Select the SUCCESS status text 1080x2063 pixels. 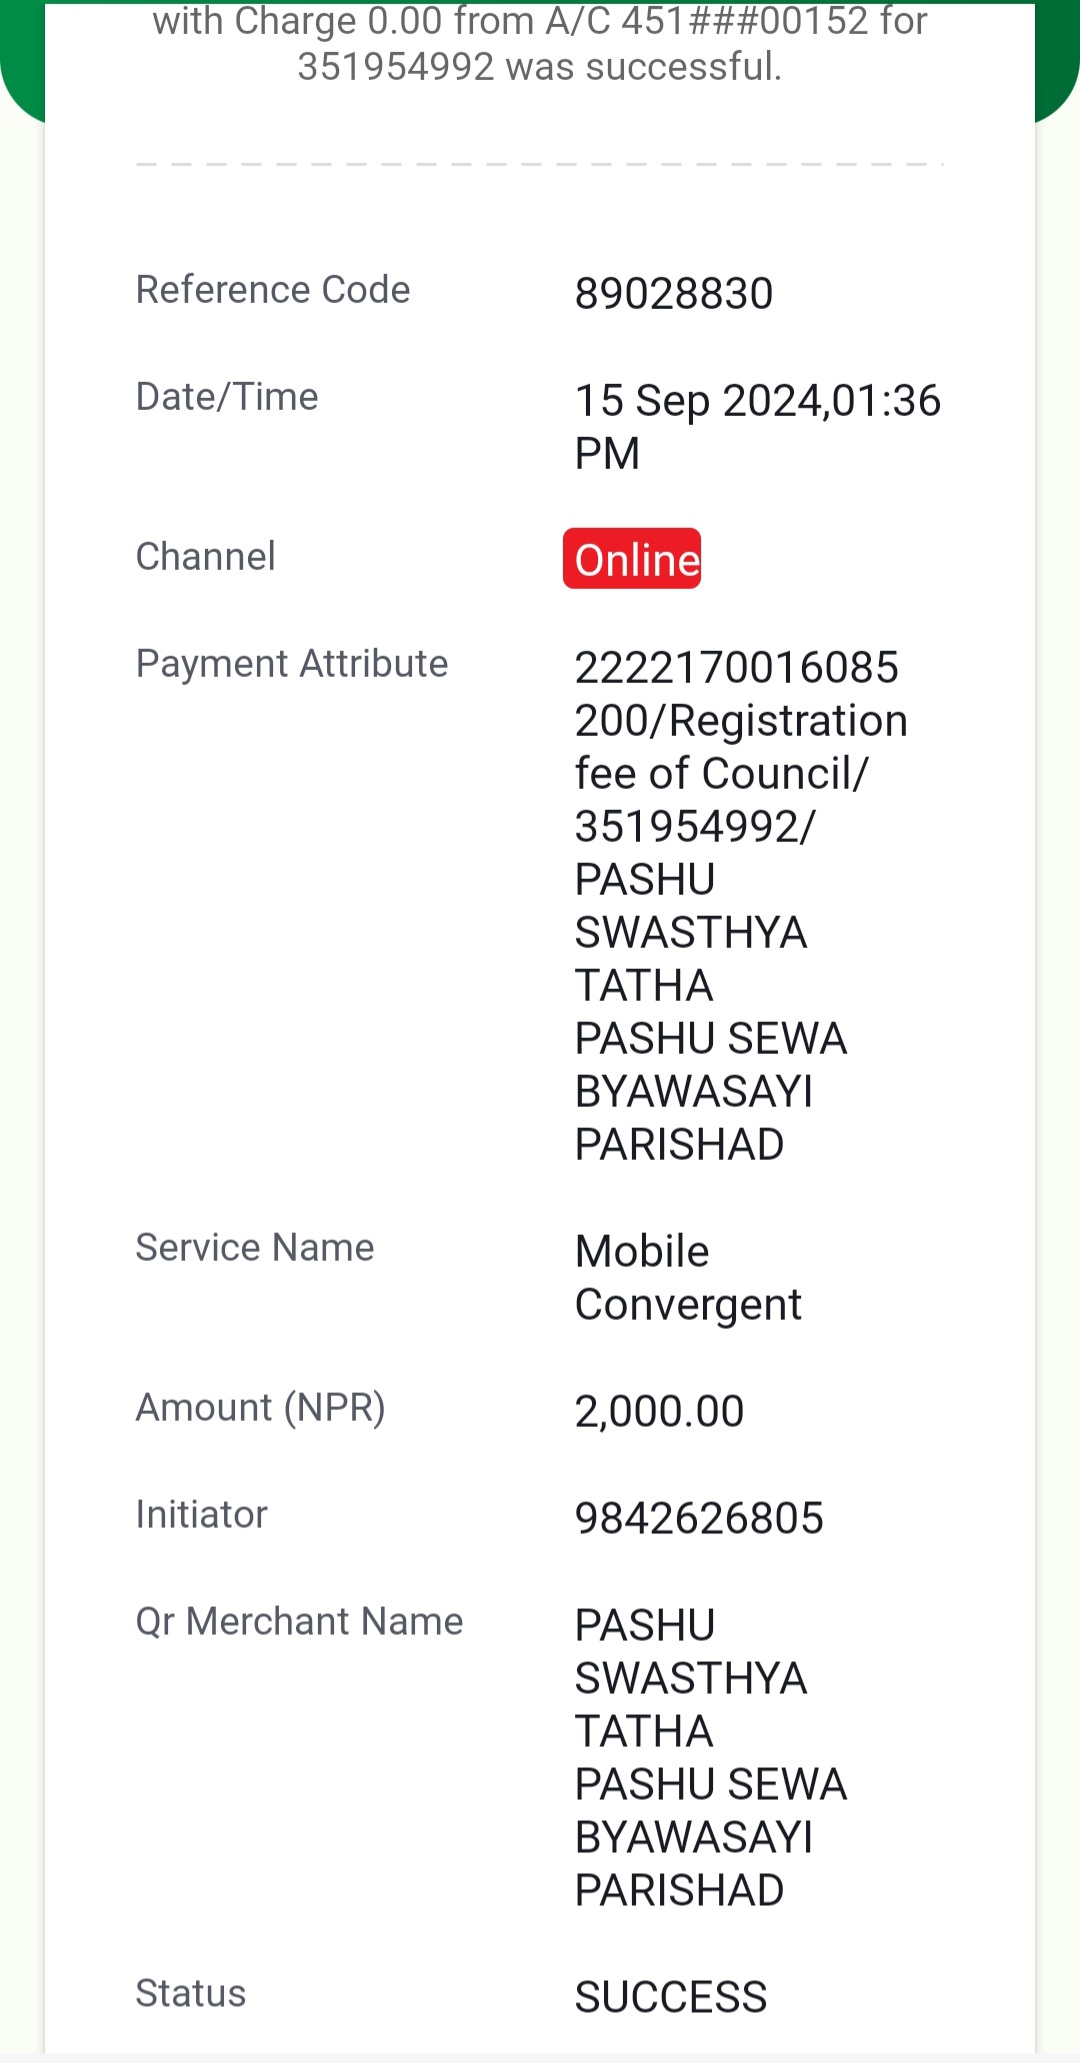[671, 1997]
